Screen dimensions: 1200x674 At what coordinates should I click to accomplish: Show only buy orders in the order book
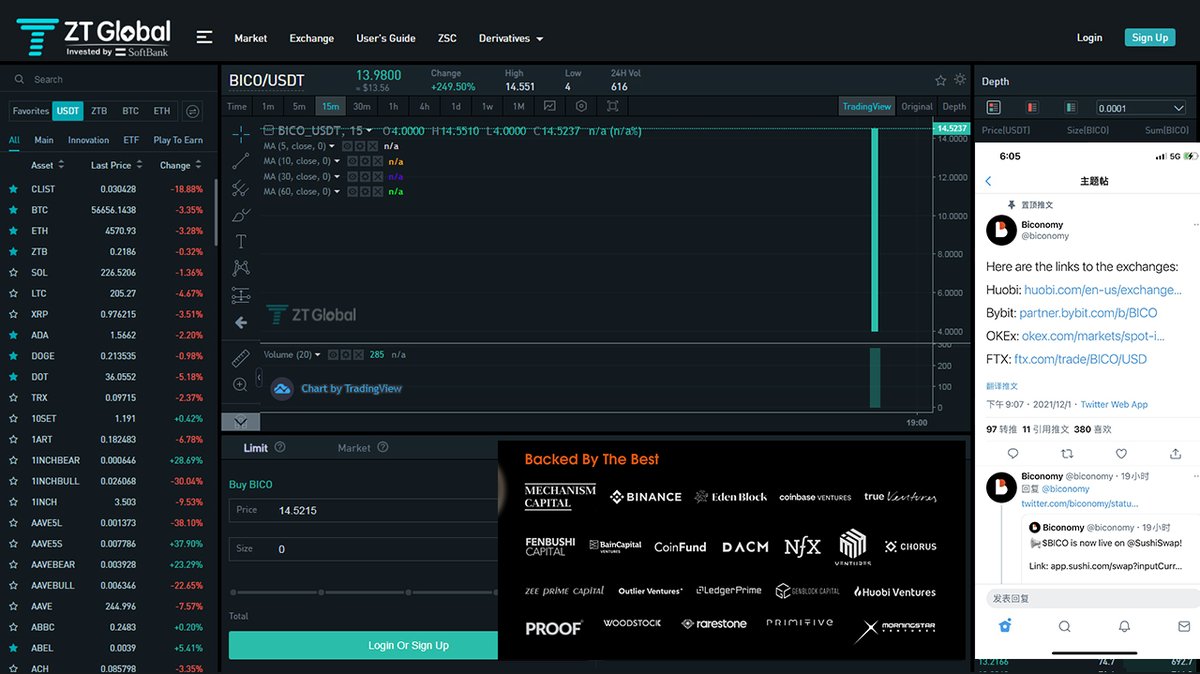(1070, 107)
